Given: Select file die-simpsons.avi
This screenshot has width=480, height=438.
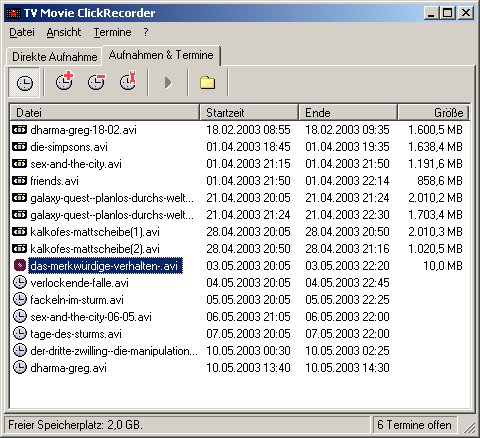Looking at the screenshot, I should [x=69, y=147].
